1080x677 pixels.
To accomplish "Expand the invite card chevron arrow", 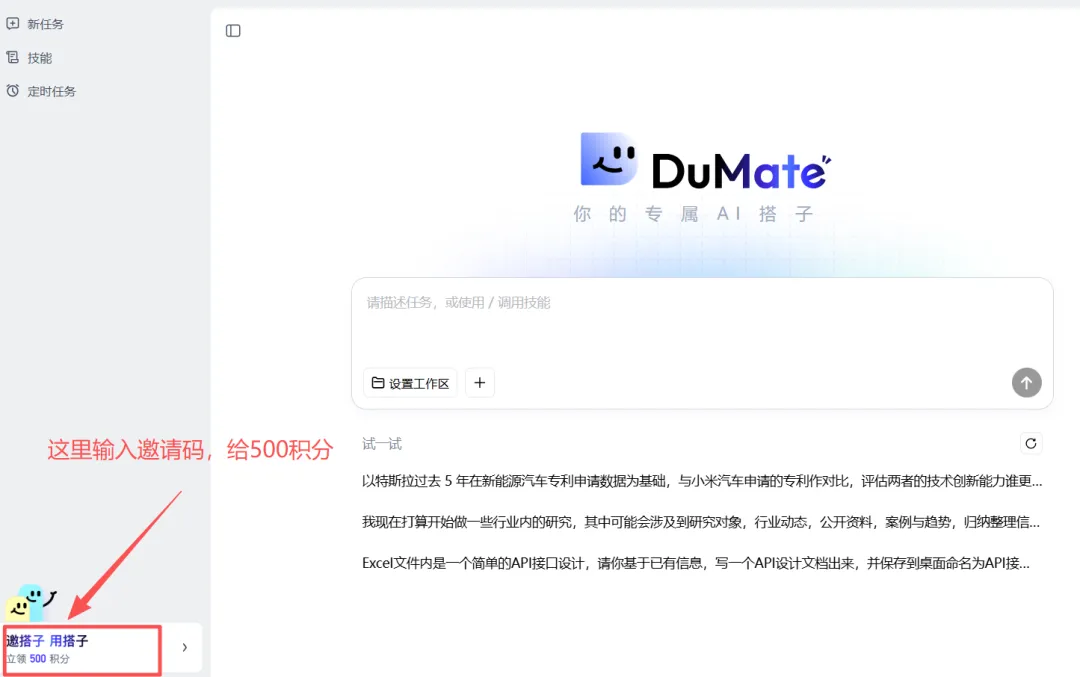I will point(184,647).
